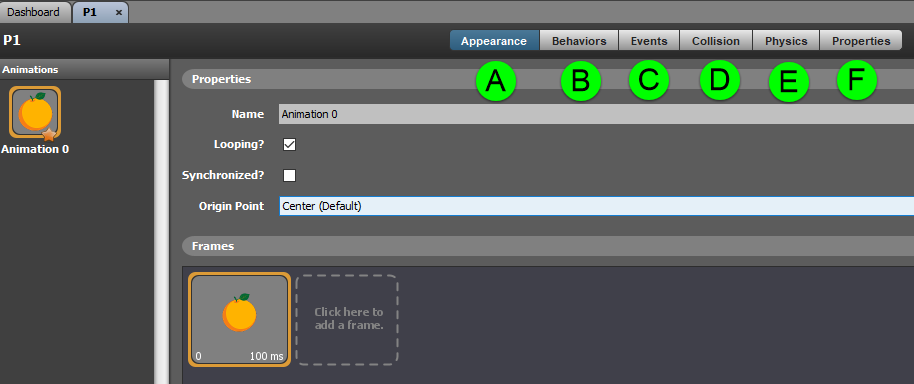Image resolution: width=914 pixels, height=384 pixels.
Task: Click the green circle labeled E
Action: point(789,82)
